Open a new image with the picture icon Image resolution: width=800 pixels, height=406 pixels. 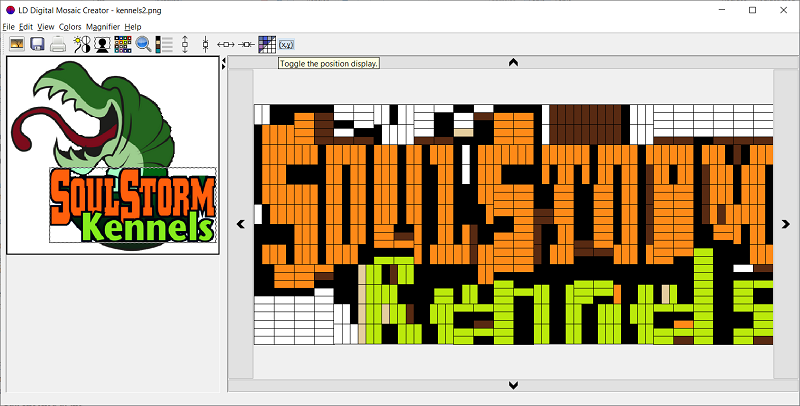pos(17,44)
